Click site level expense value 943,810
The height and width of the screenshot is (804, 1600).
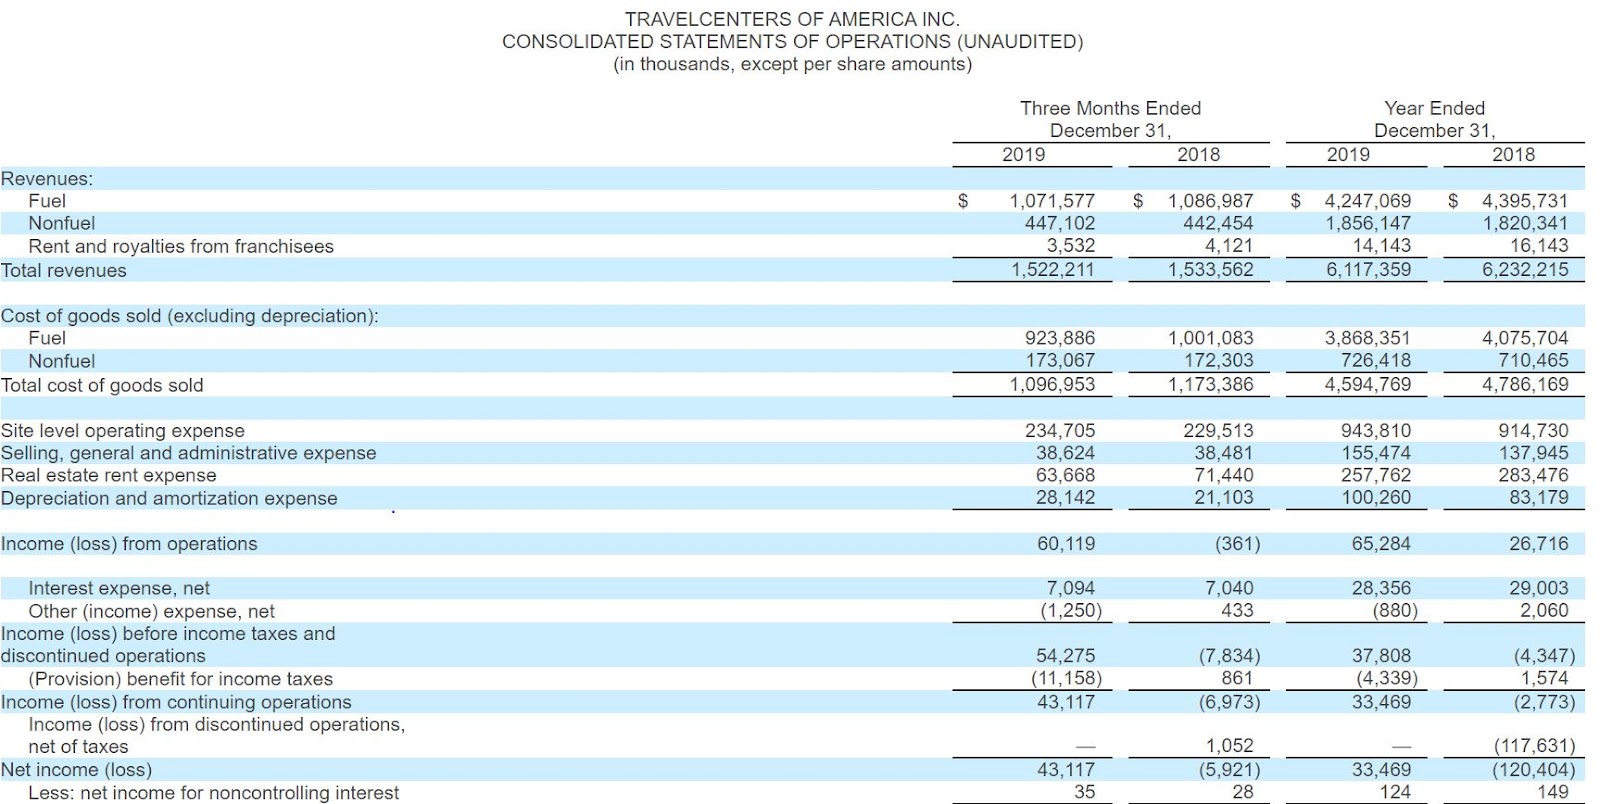[1376, 430]
